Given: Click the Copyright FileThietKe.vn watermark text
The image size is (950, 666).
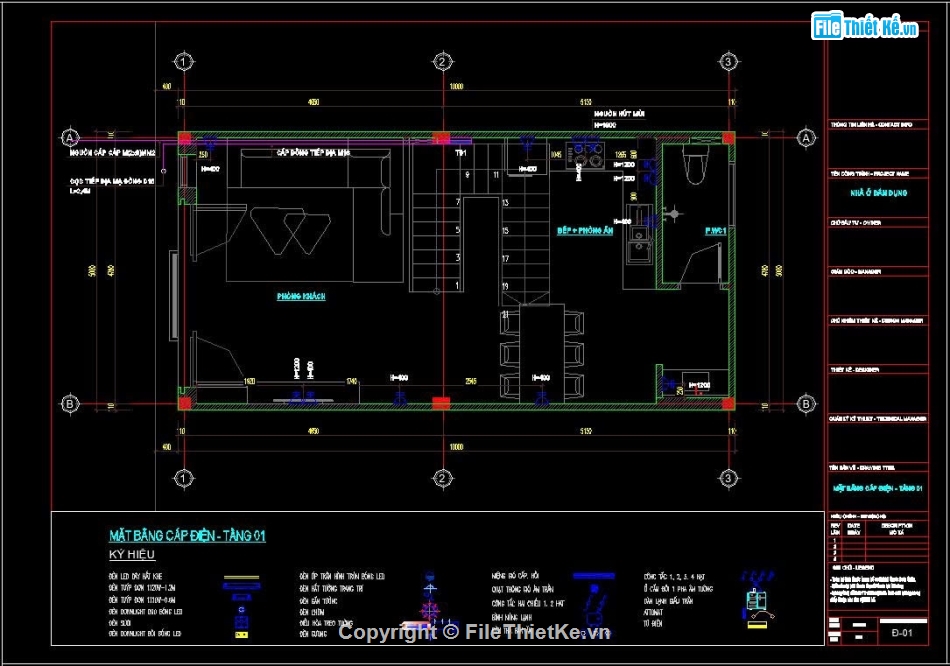Looking at the screenshot, I should point(474,632).
